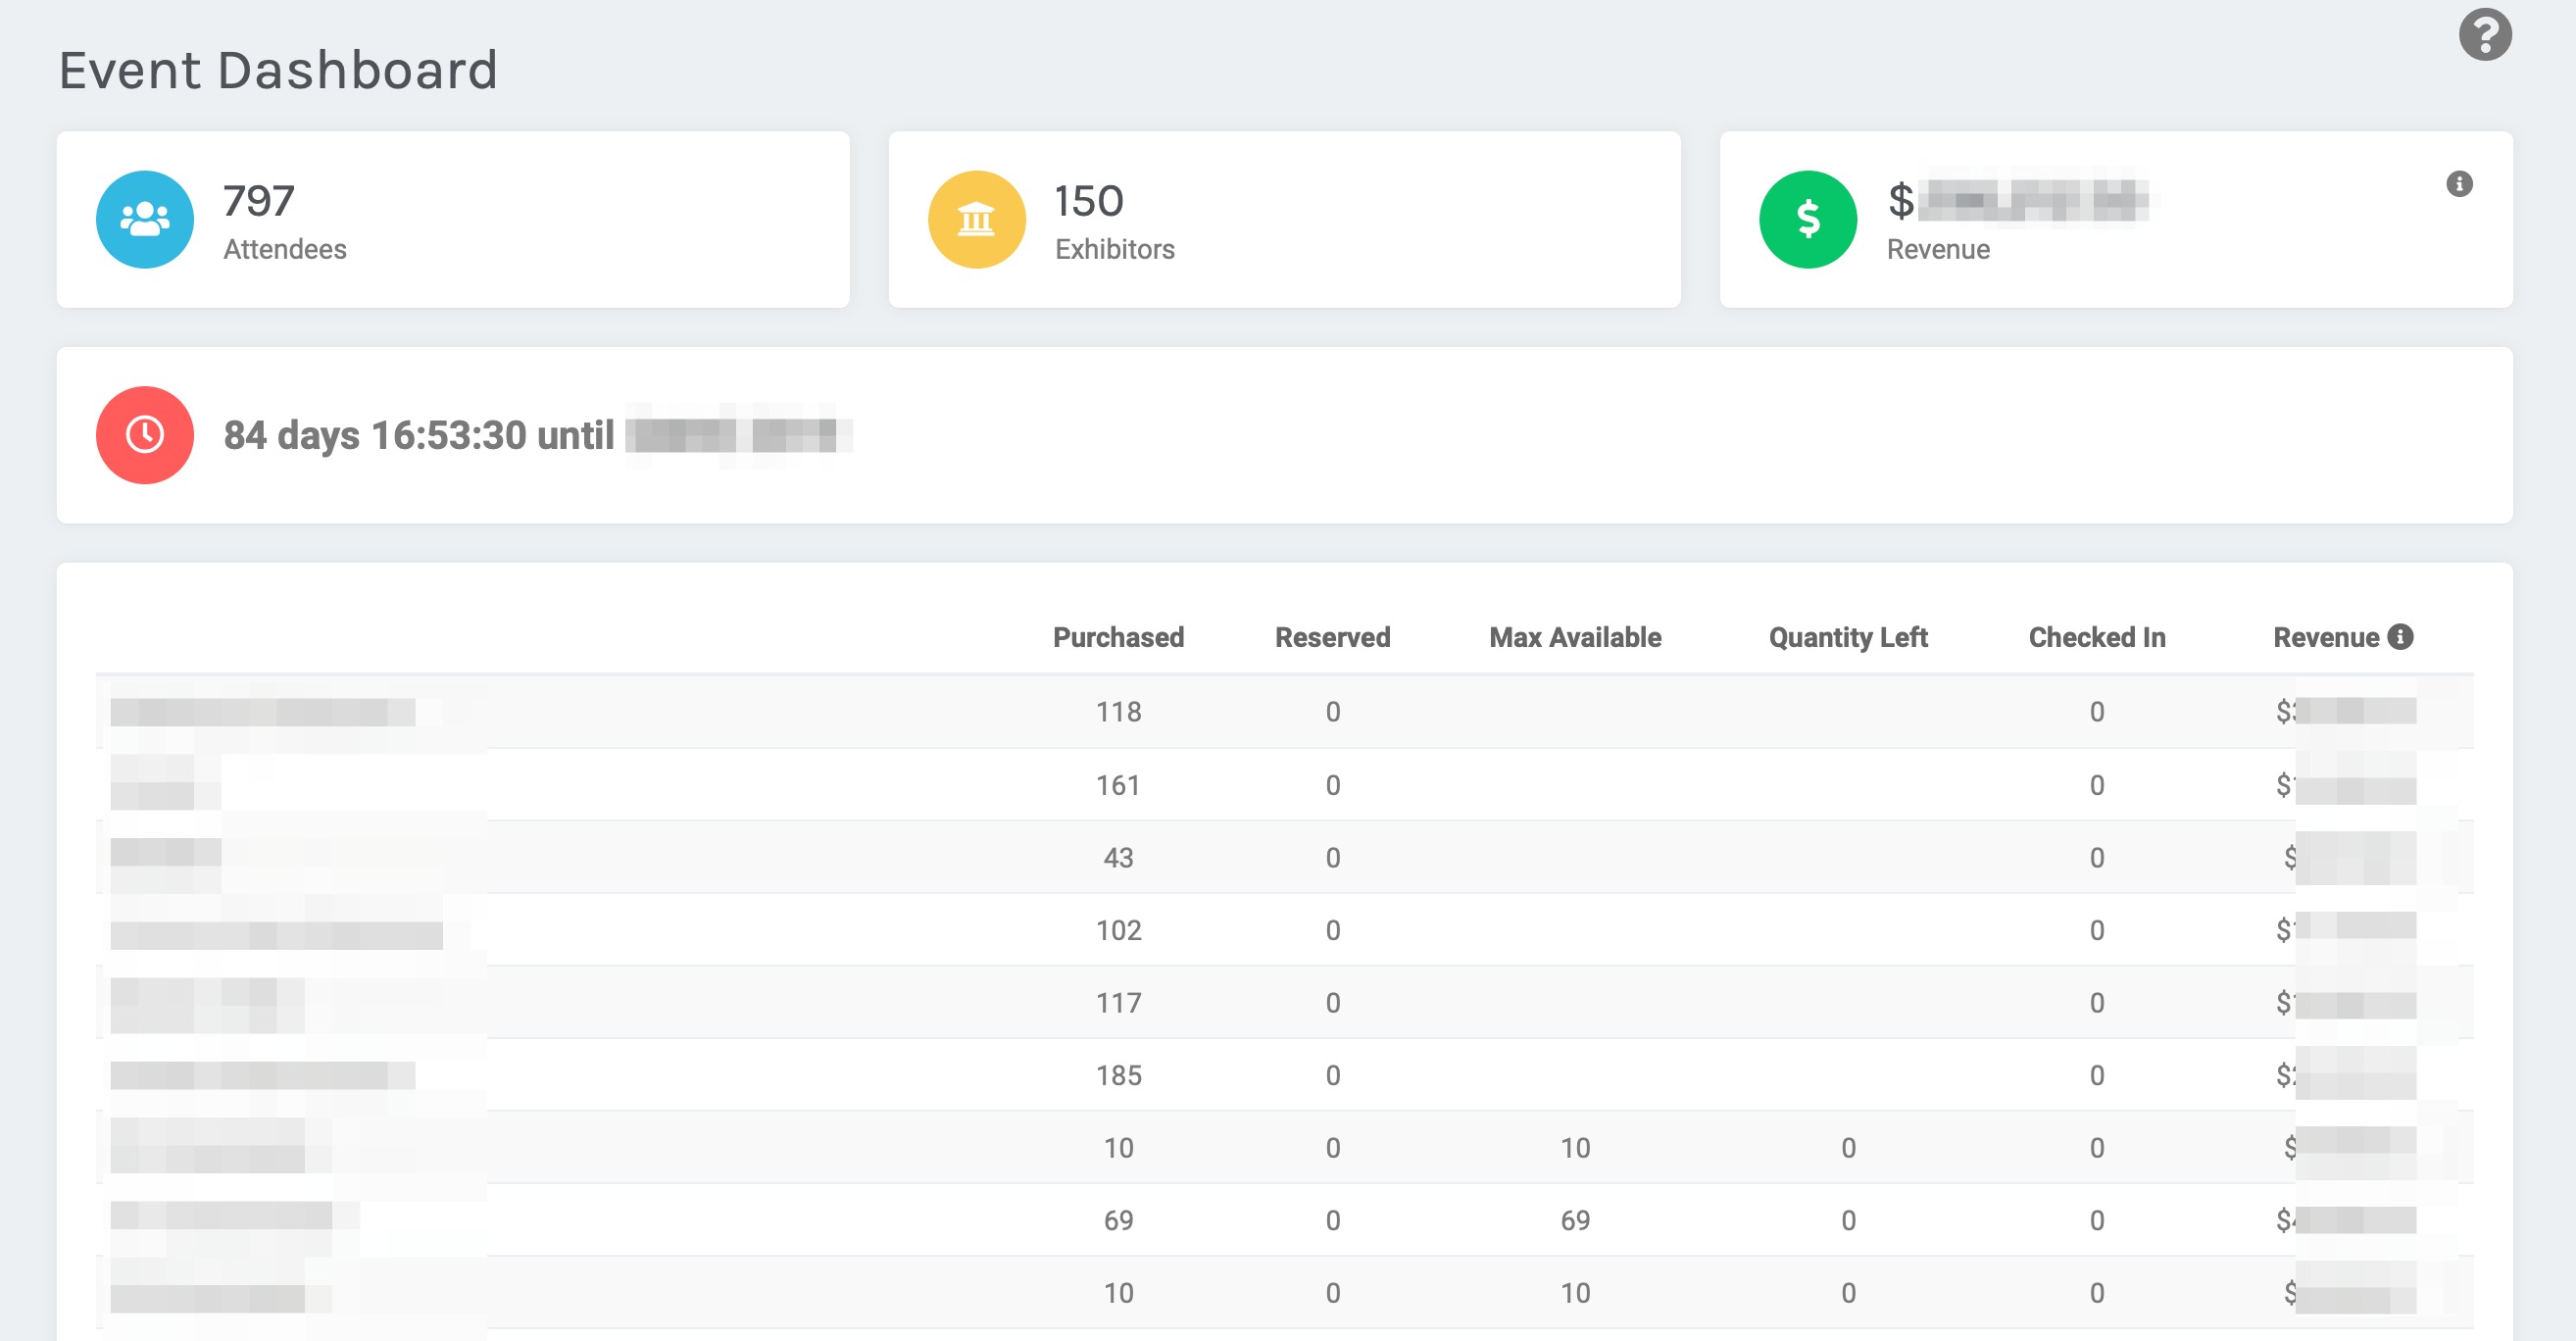The height and width of the screenshot is (1341, 2576).
Task: Click the Checked In column header
Action: (x=2096, y=637)
